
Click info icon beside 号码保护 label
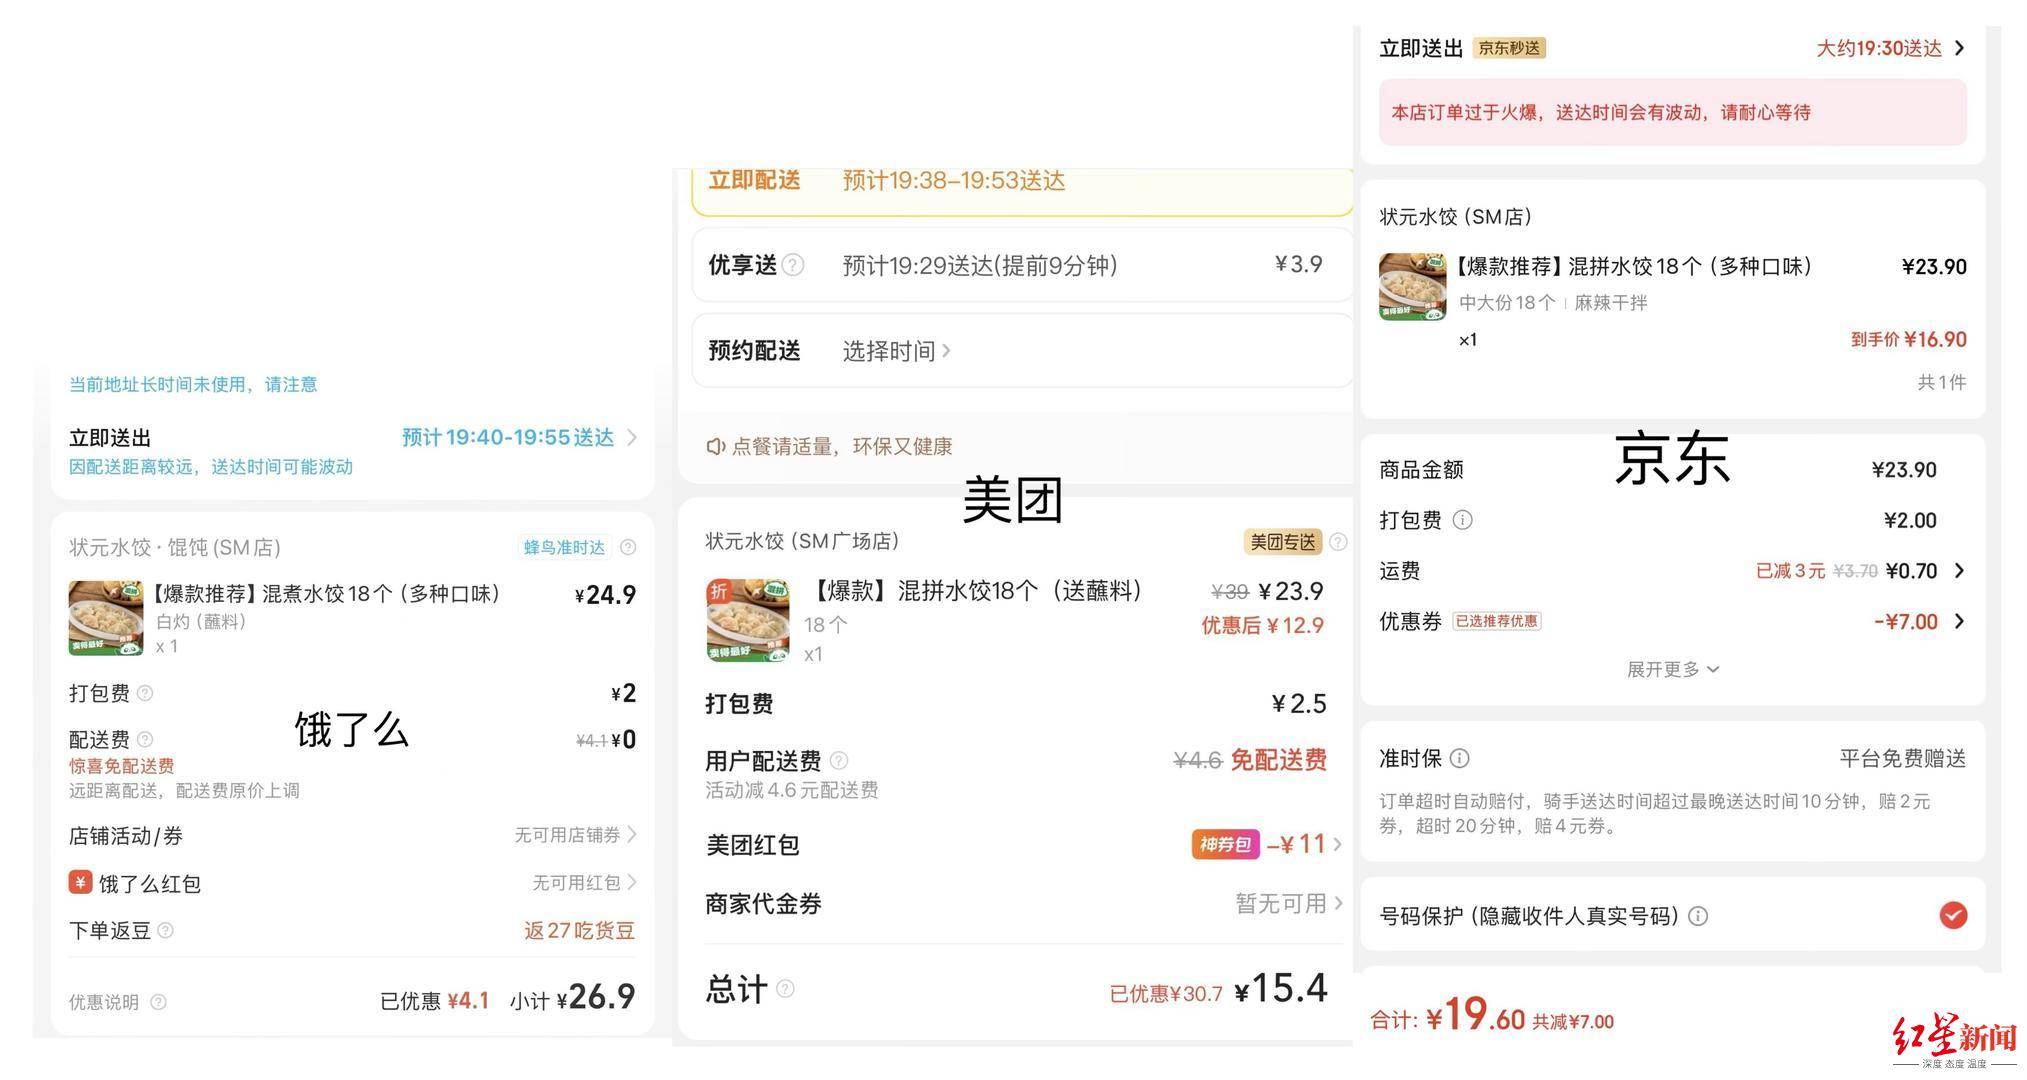point(1698,916)
